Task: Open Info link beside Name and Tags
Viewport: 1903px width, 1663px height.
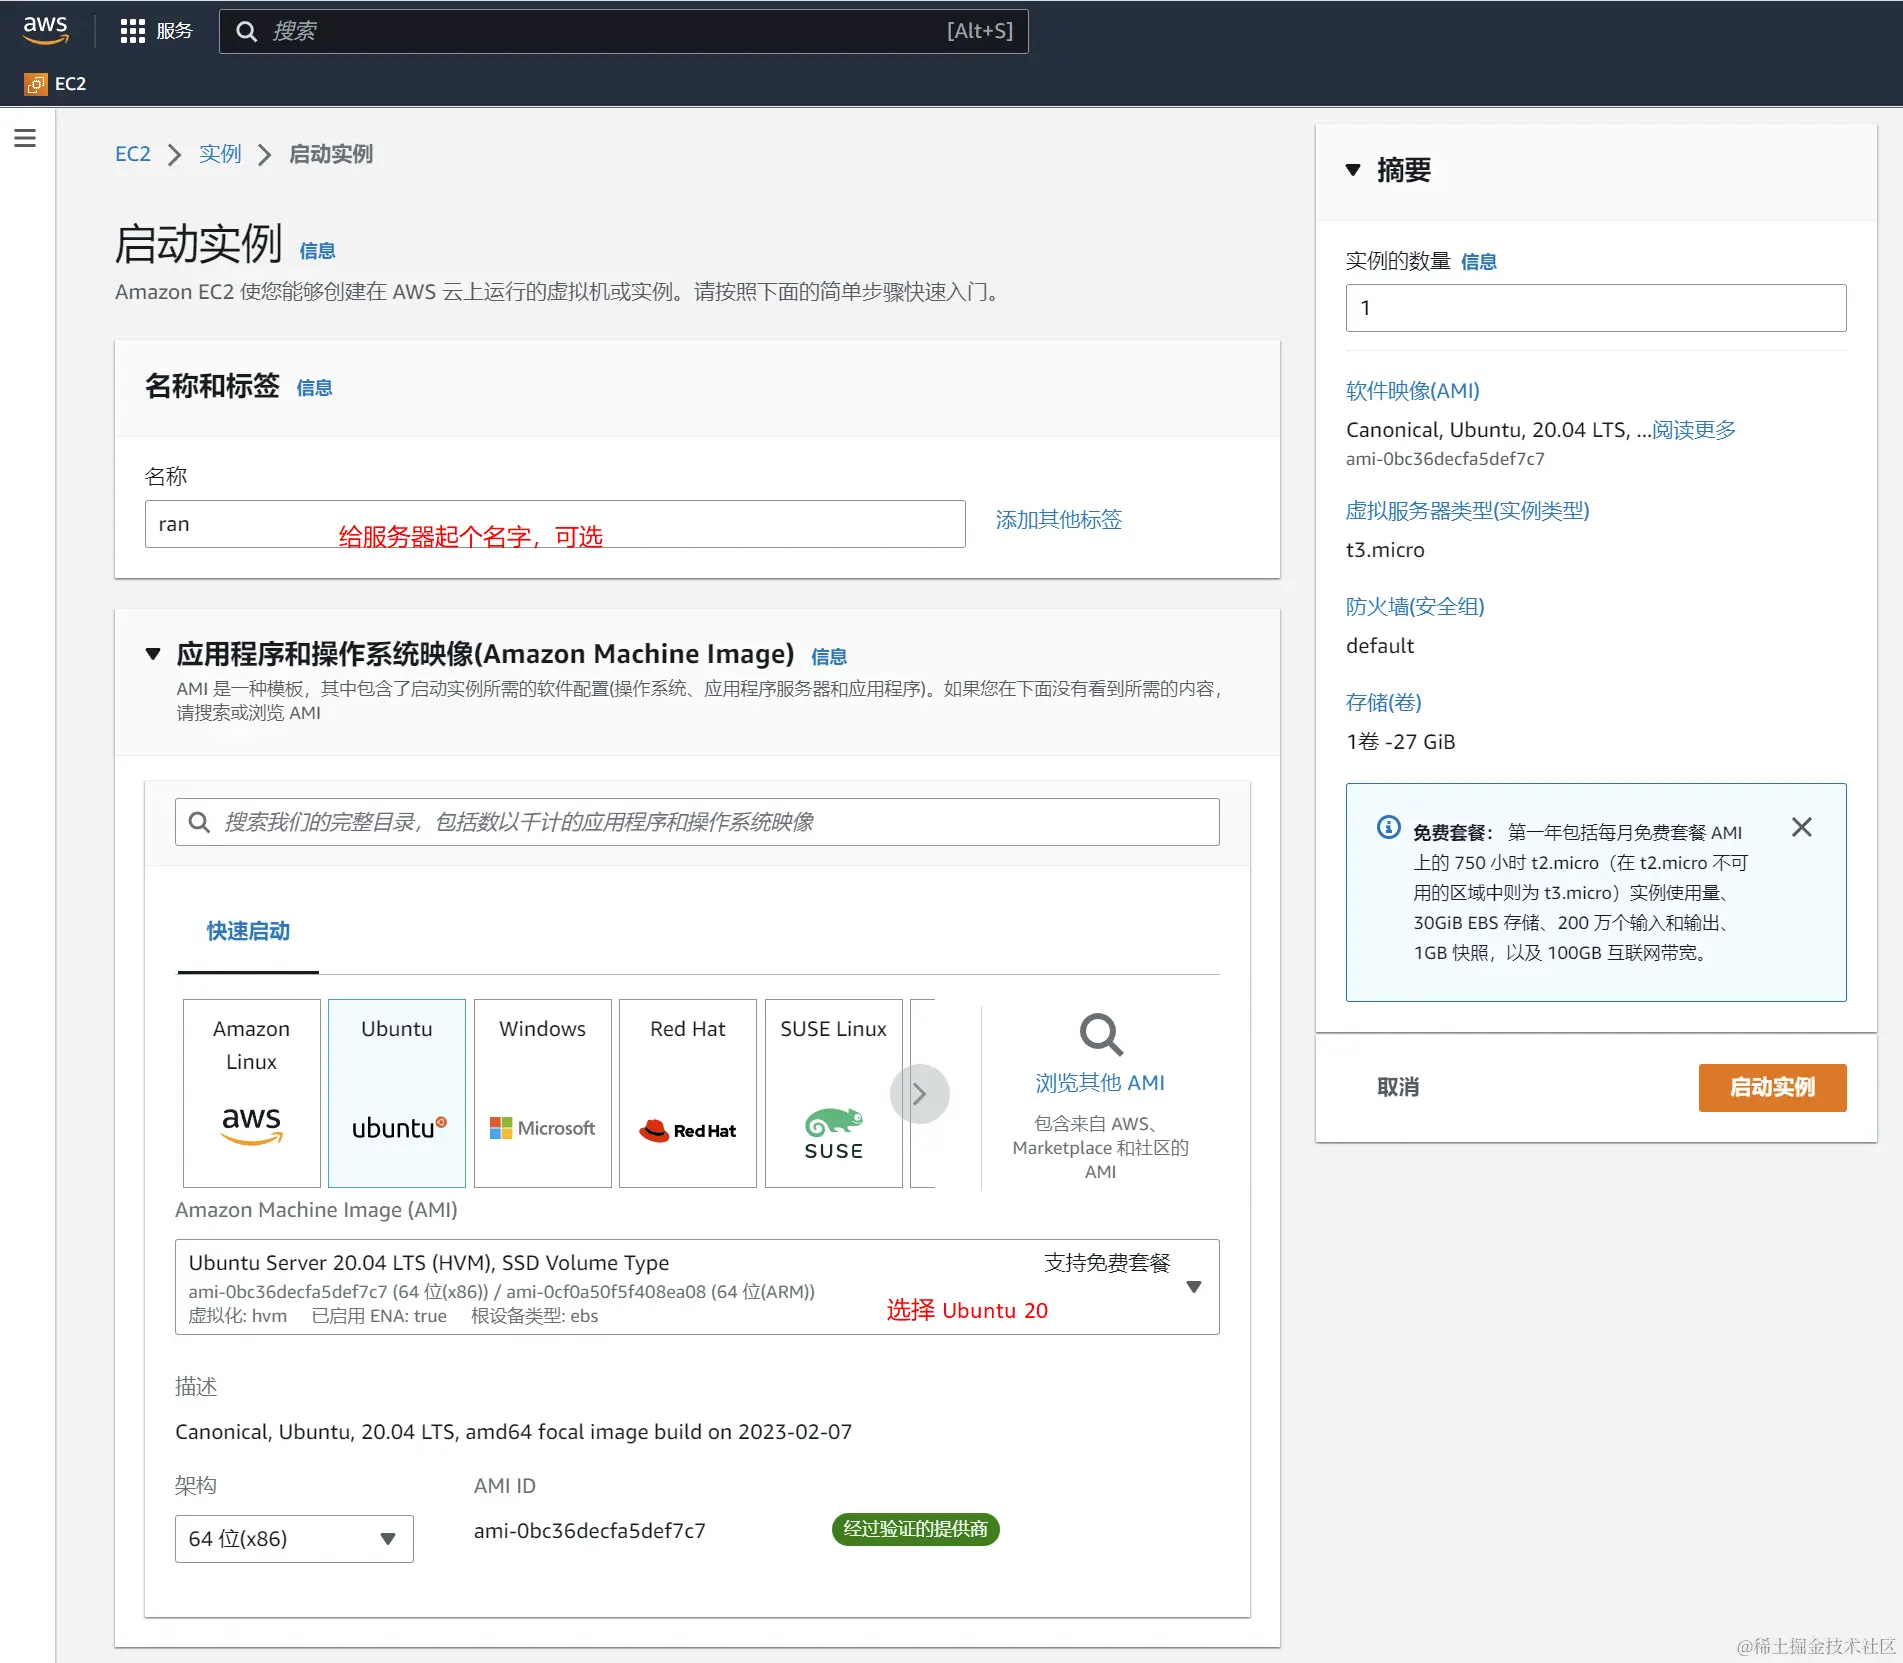Action: click(x=314, y=388)
